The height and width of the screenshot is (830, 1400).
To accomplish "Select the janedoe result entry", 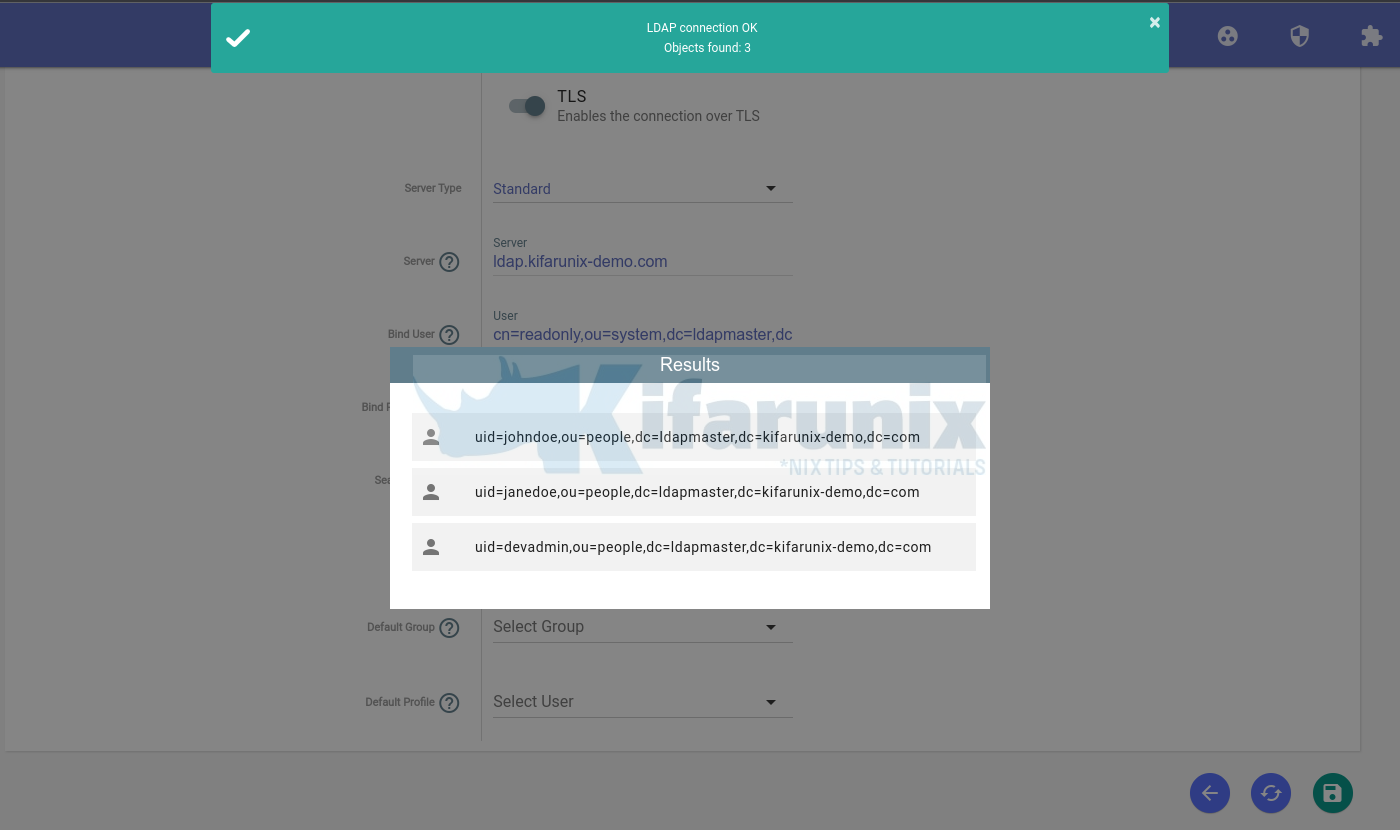I will (x=693, y=492).
